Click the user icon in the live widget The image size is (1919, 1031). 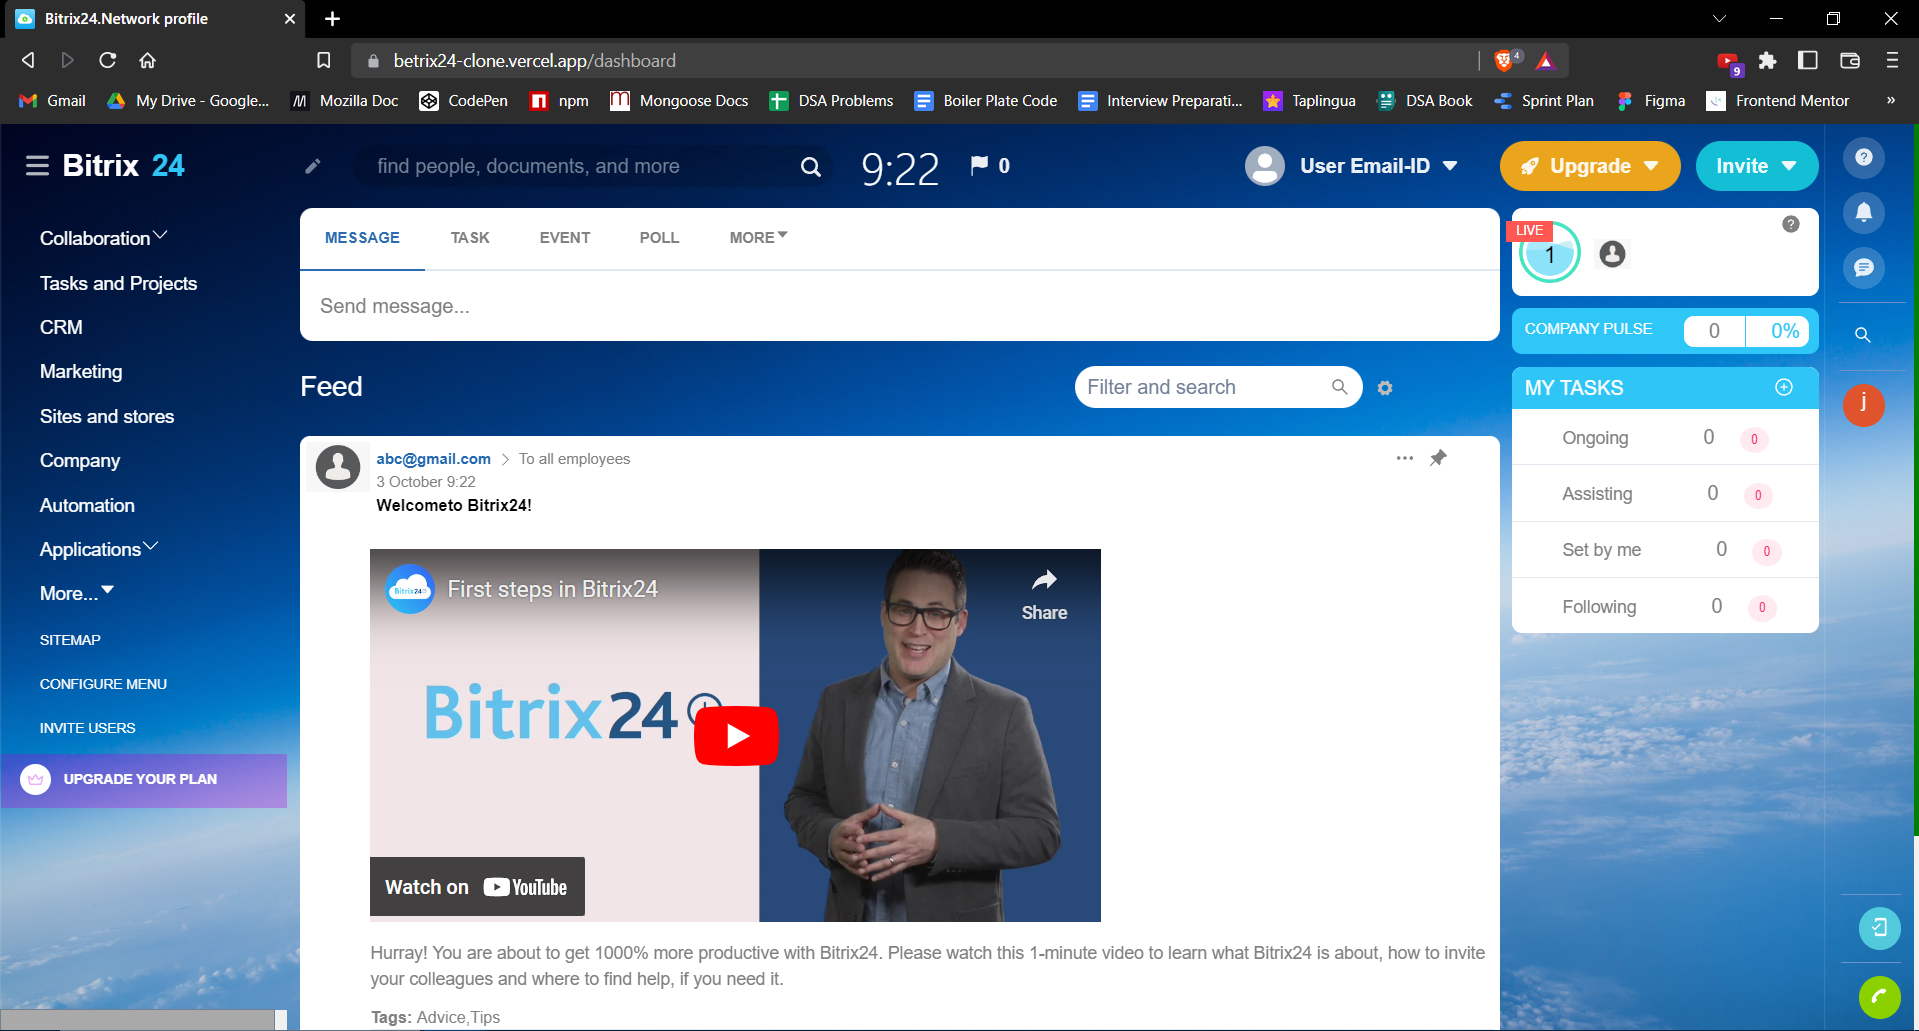point(1612,254)
